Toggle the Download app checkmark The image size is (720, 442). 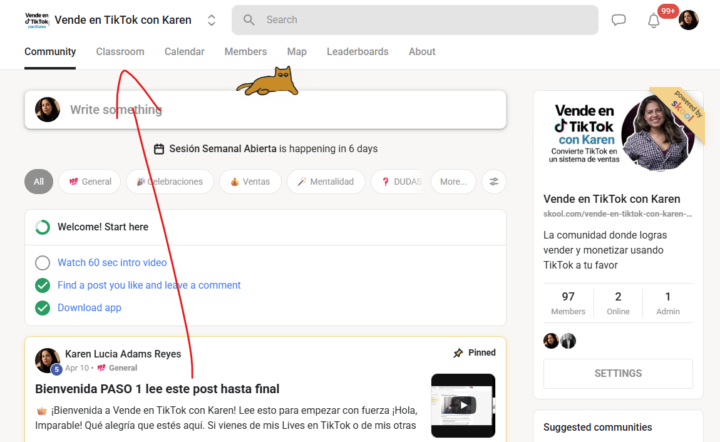(x=43, y=308)
